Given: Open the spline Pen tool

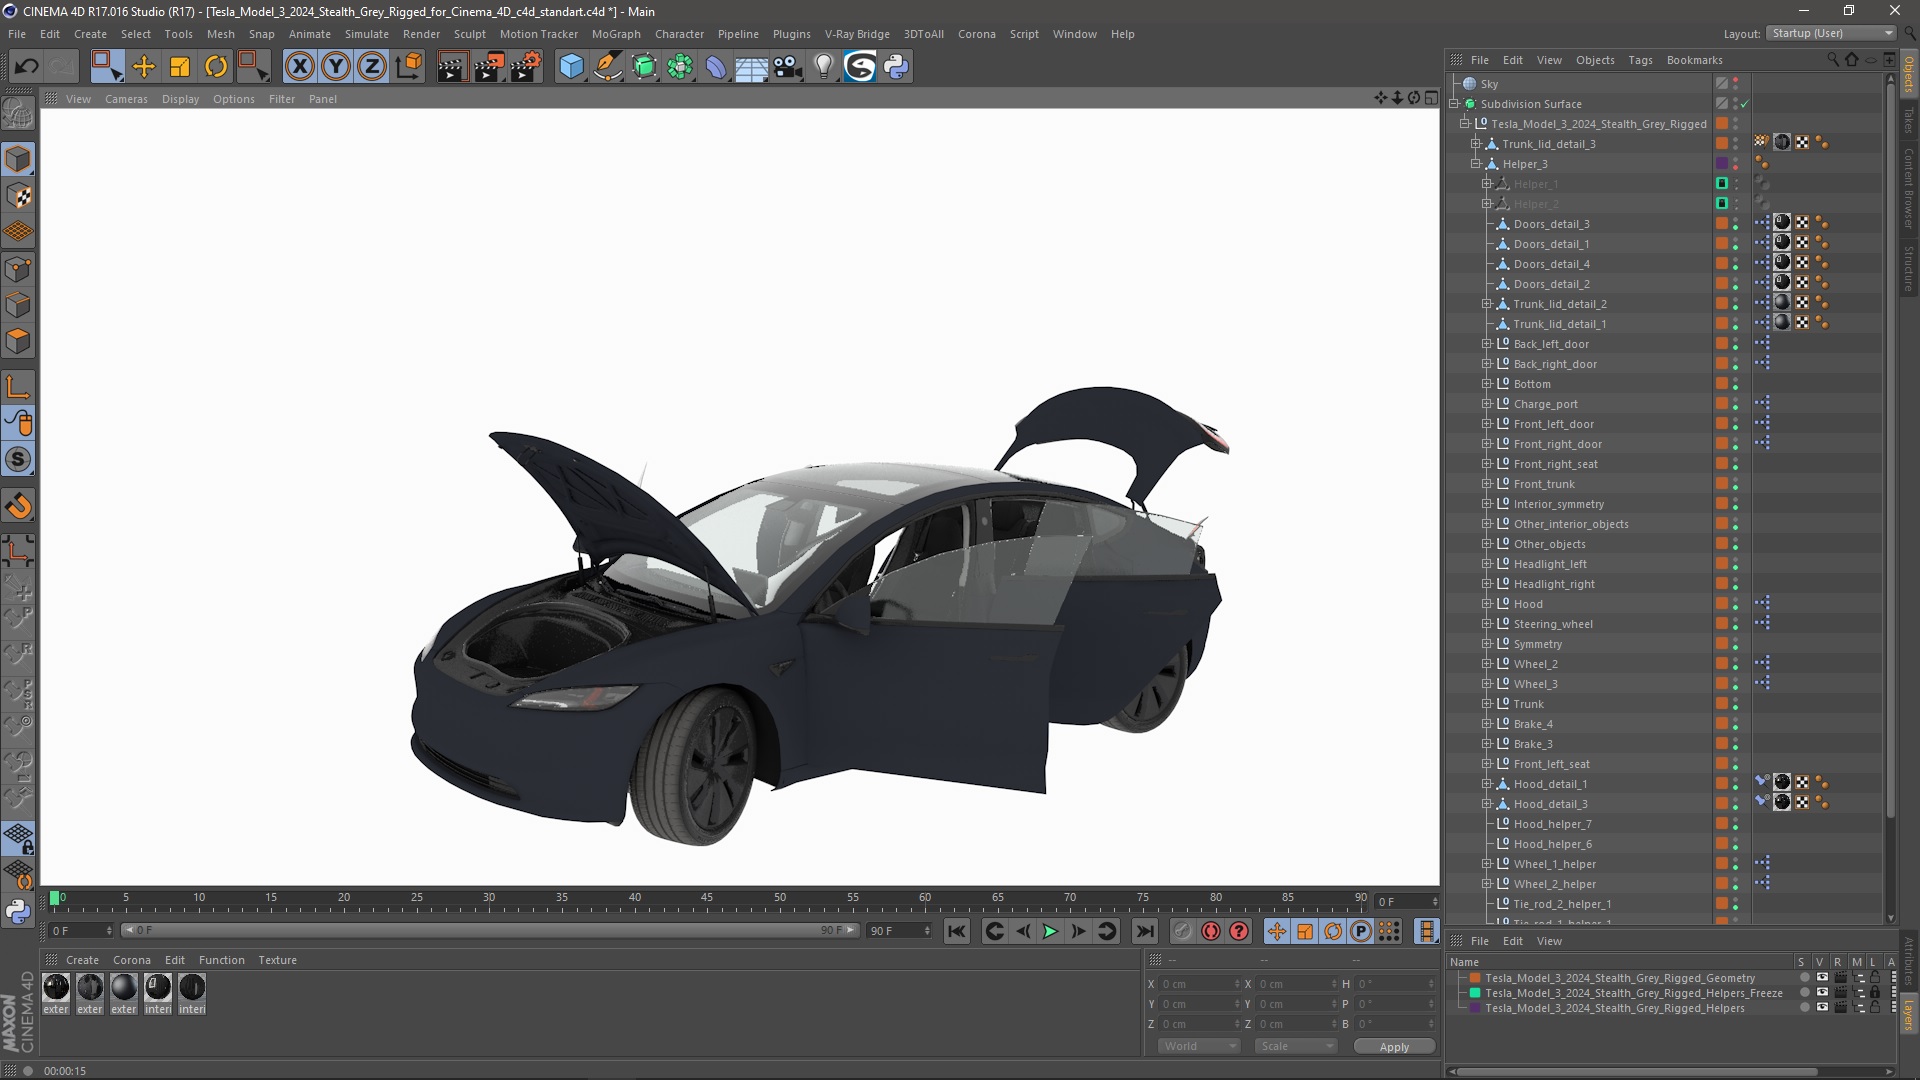Looking at the screenshot, I should (607, 67).
